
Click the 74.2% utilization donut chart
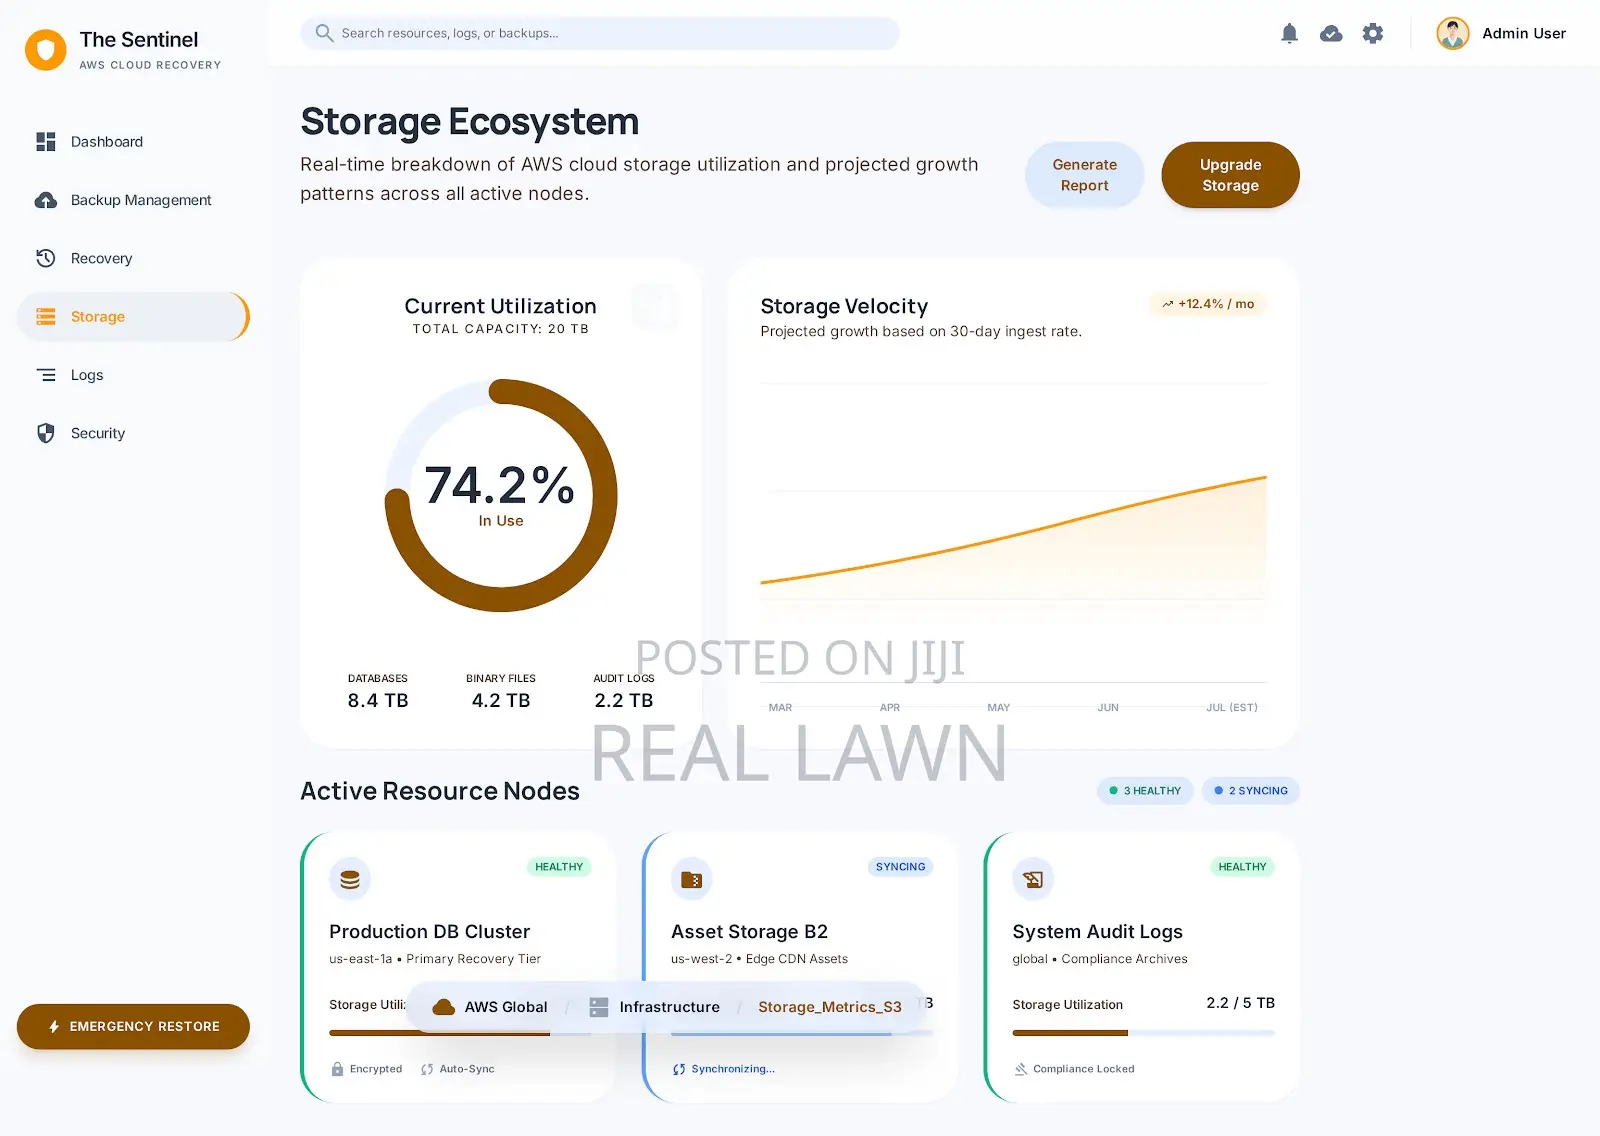tap(501, 495)
